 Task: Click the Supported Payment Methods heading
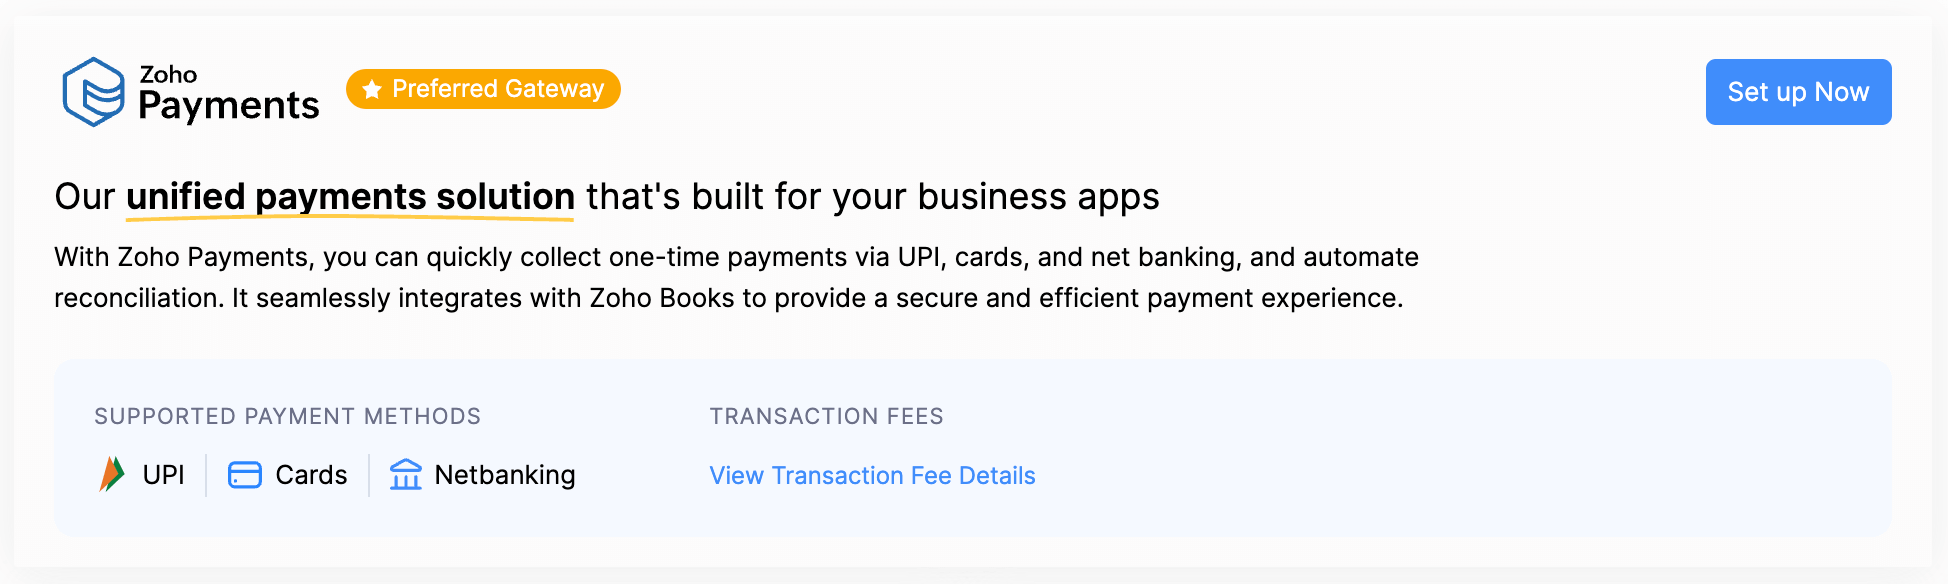287,416
